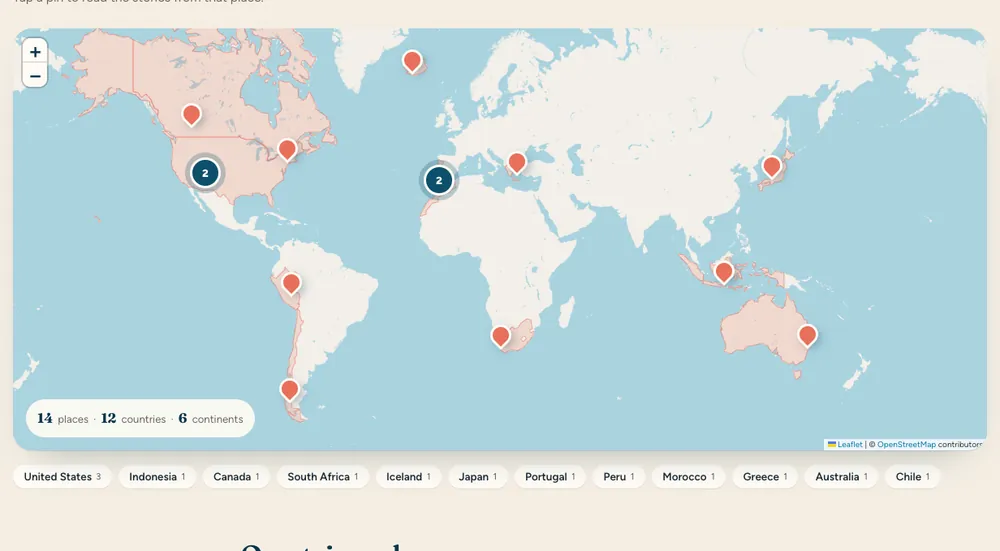The width and height of the screenshot is (1000, 551).
Task: Filter by the Chile chip
Action: (913, 476)
